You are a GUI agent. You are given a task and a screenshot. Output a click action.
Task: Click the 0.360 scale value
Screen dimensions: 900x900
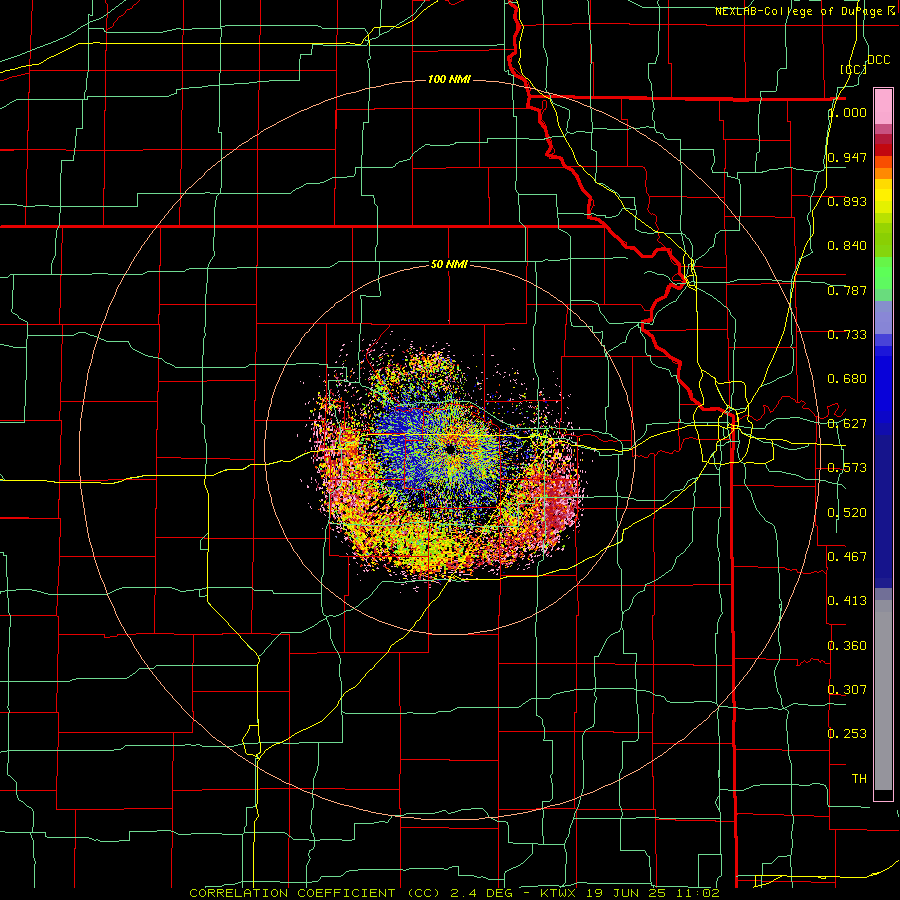coord(847,646)
